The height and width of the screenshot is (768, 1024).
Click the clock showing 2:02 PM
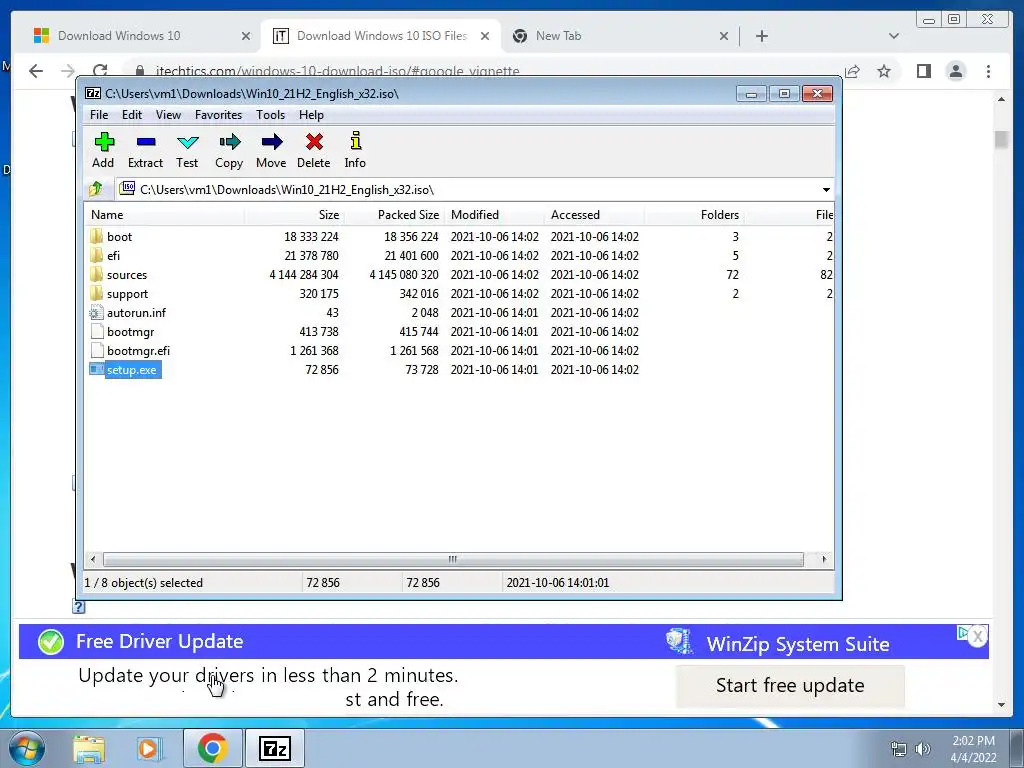pyautogui.click(x=973, y=741)
